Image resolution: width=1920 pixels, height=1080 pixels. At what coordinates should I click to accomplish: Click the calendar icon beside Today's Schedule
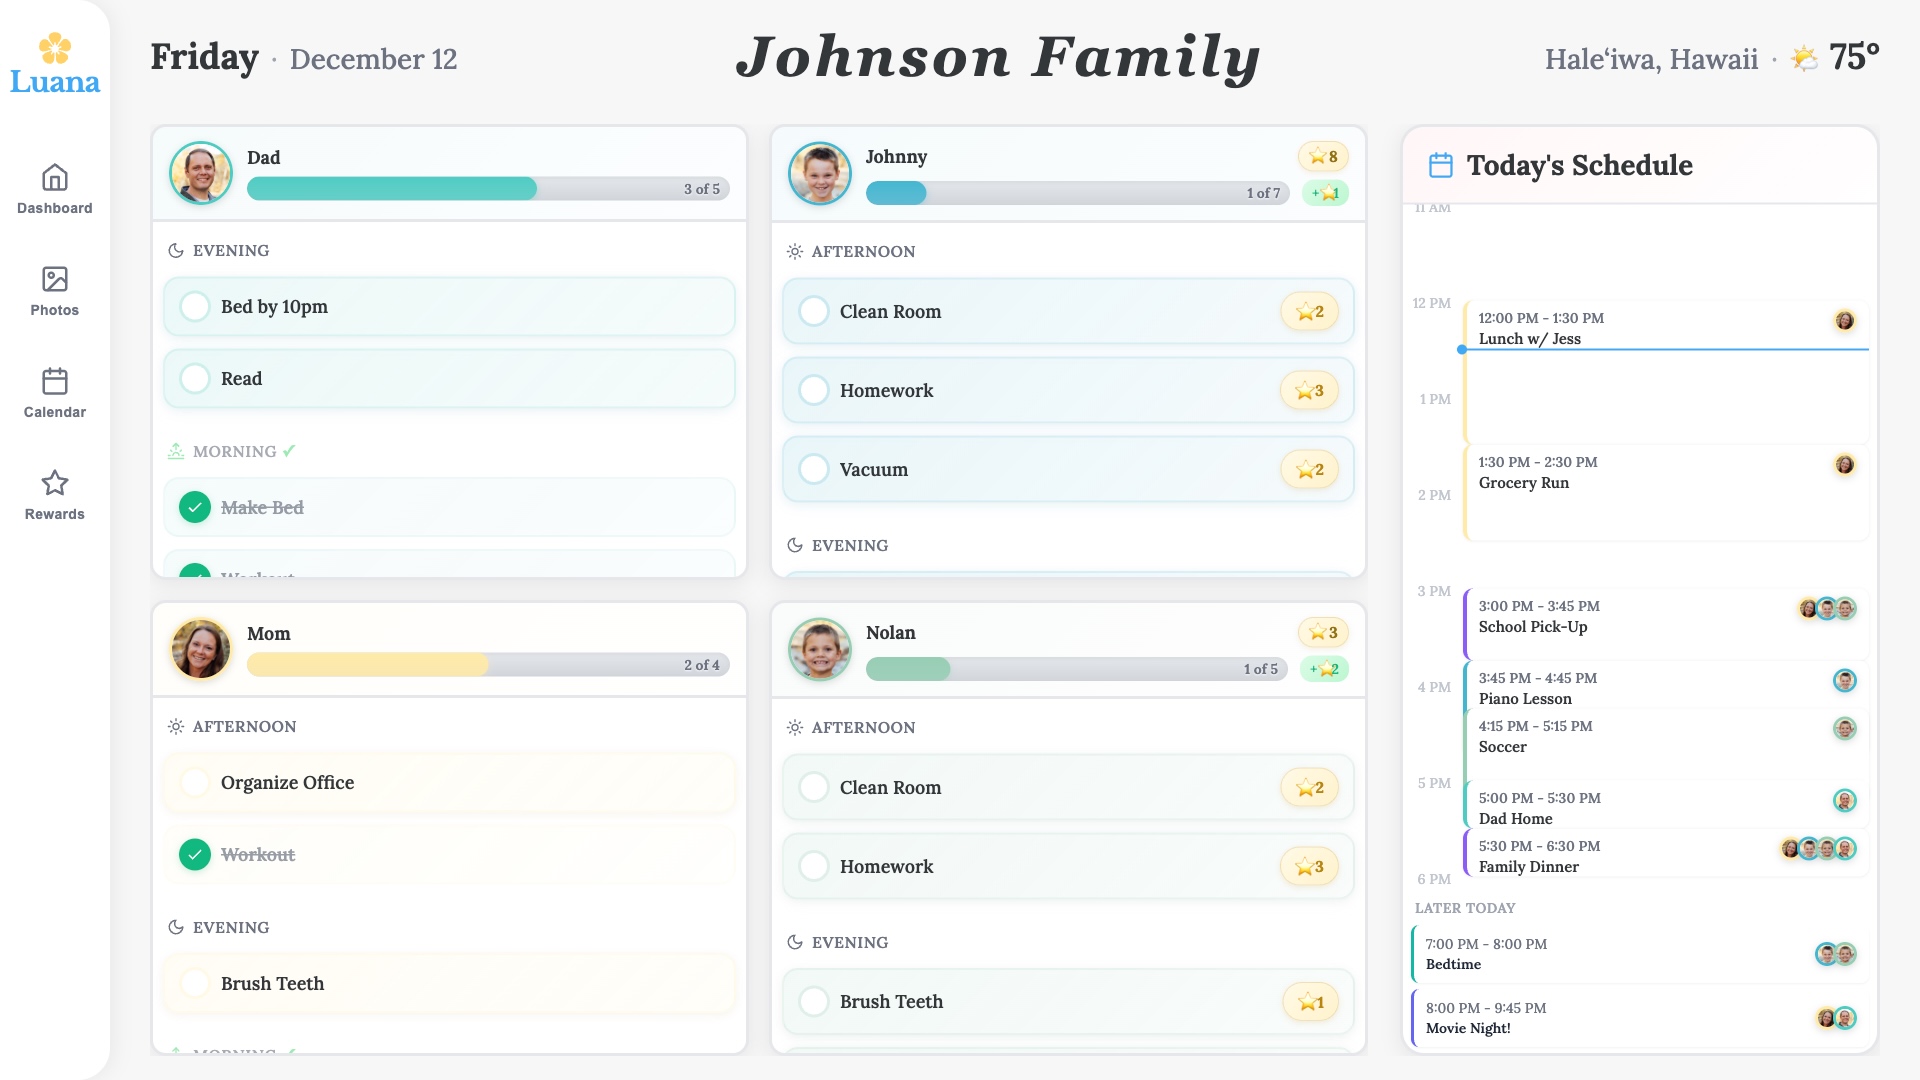[1442, 165]
